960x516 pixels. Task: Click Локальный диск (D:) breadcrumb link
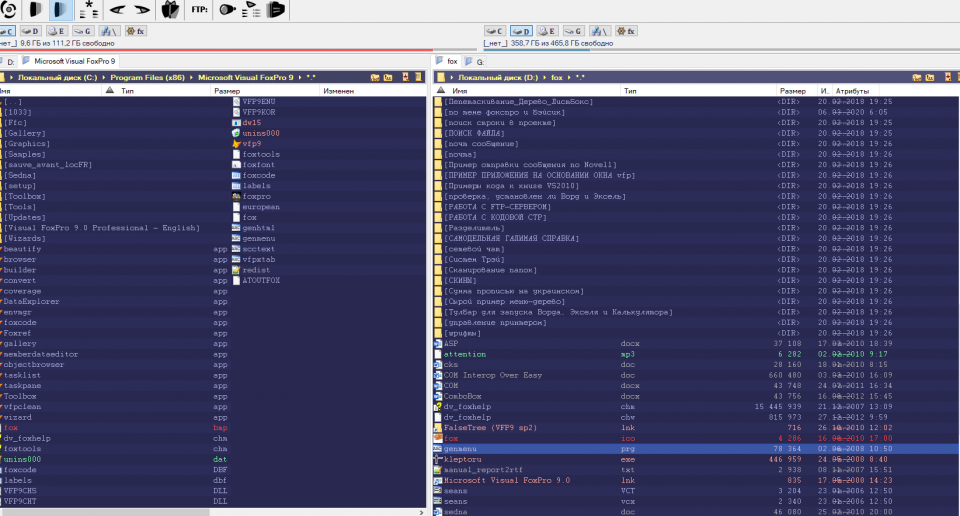coord(497,77)
